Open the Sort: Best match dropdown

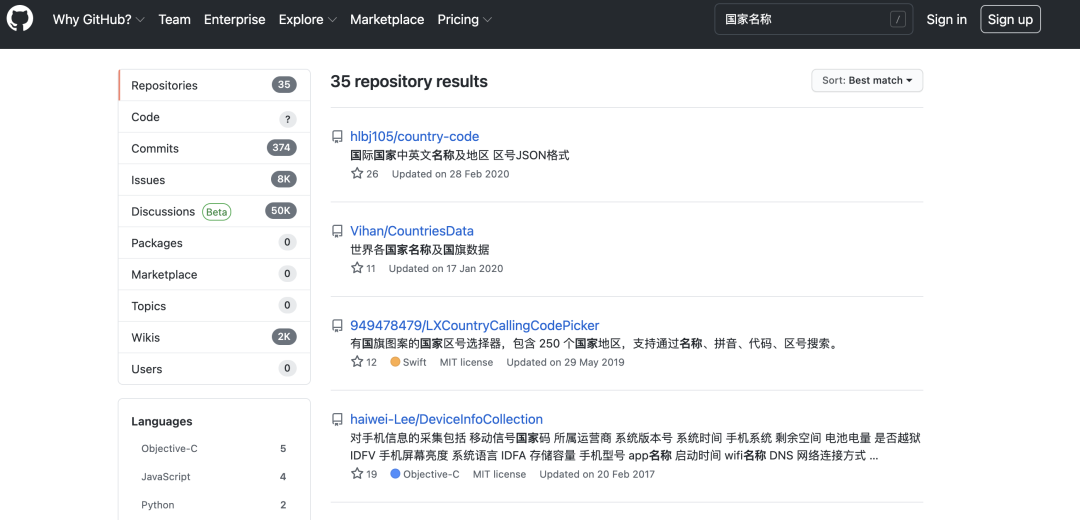(x=867, y=81)
